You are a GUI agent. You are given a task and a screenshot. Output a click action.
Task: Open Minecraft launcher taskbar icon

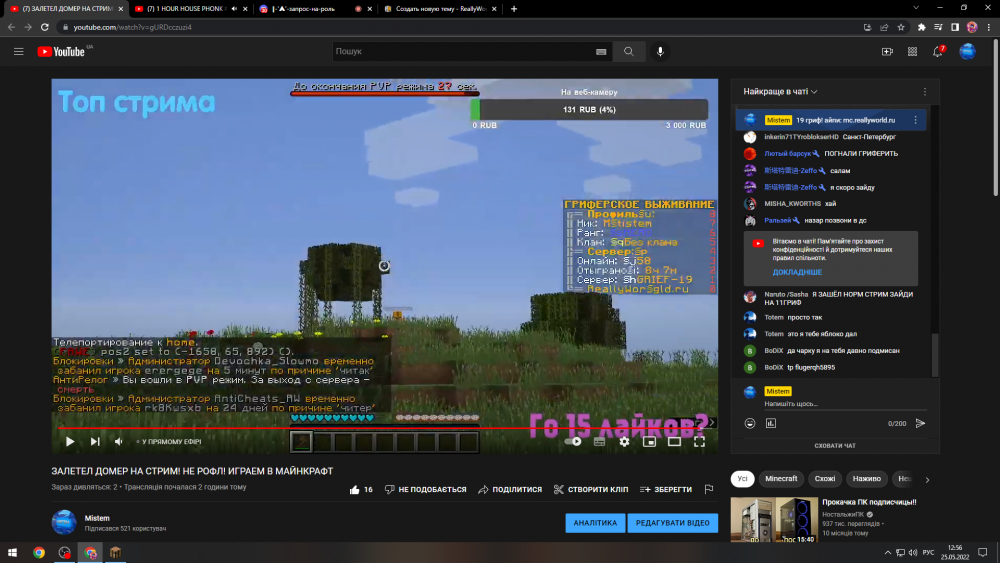click(115, 553)
